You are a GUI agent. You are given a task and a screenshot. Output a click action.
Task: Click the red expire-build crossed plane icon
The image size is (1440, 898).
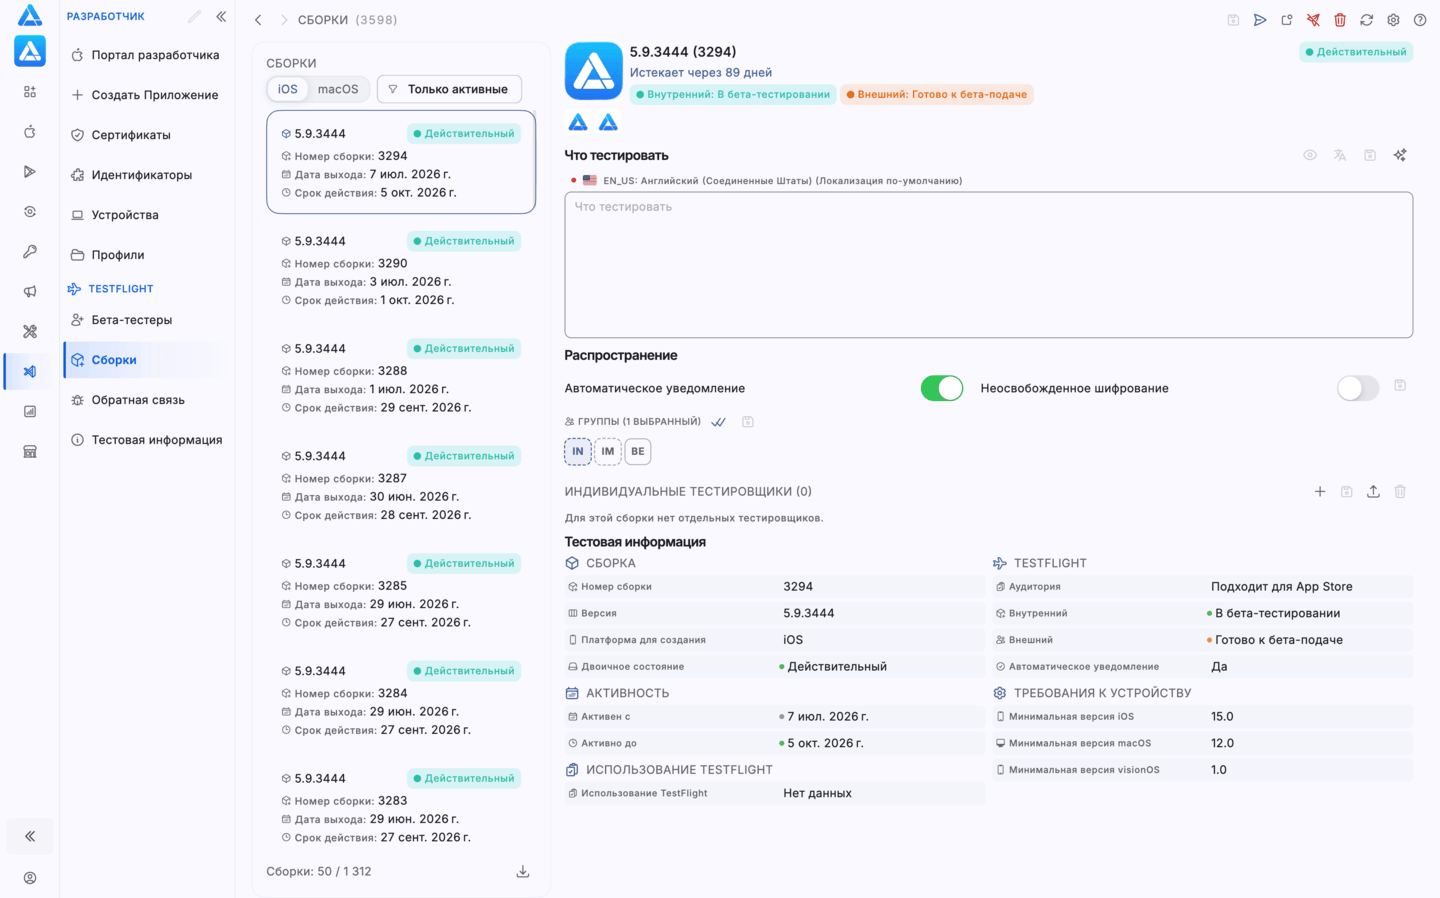coord(1313,20)
